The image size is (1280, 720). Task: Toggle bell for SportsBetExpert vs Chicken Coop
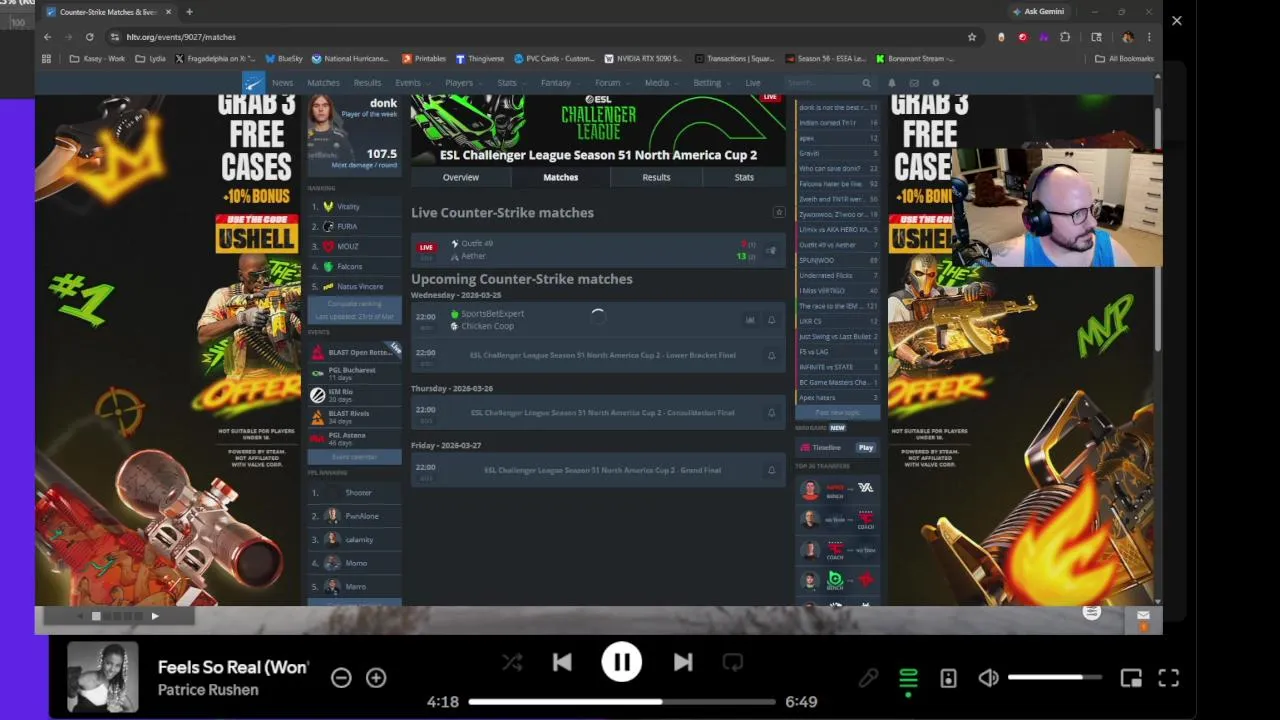(x=771, y=320)
